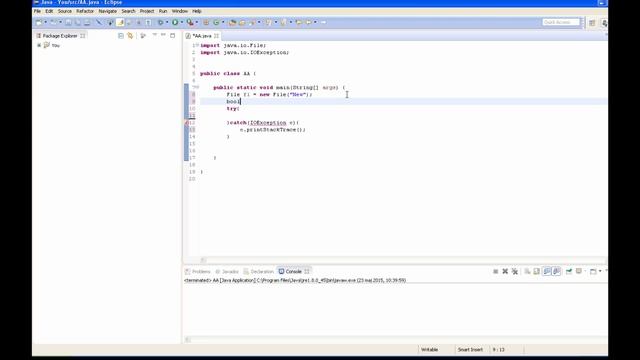Switch to the Javadoc tab
640x360 pixels.
click(x=227, y=271)
